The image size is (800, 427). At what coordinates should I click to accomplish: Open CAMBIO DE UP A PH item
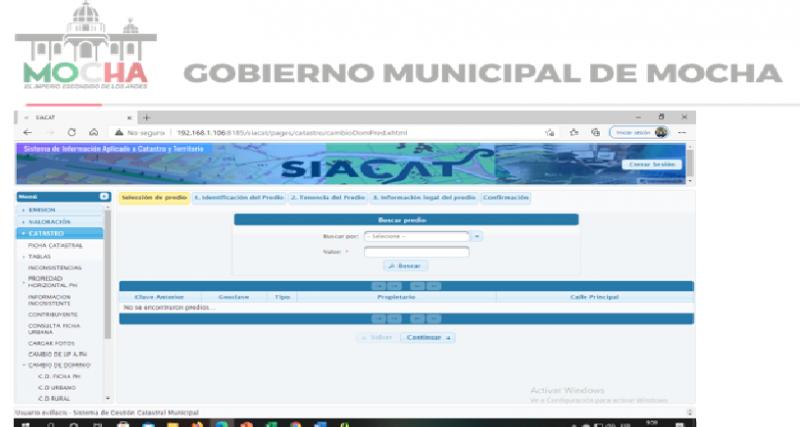(58, 354)
